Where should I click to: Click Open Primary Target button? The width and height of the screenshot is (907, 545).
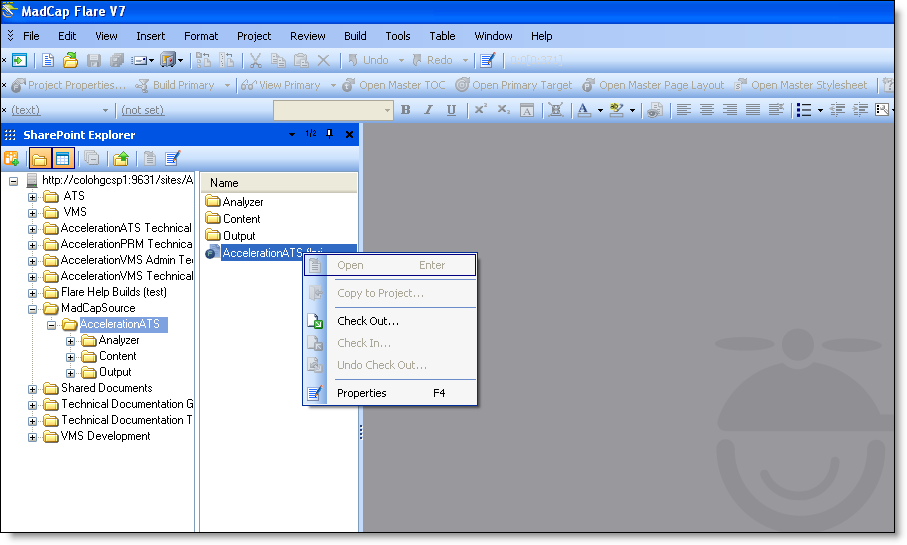[514, 85]
